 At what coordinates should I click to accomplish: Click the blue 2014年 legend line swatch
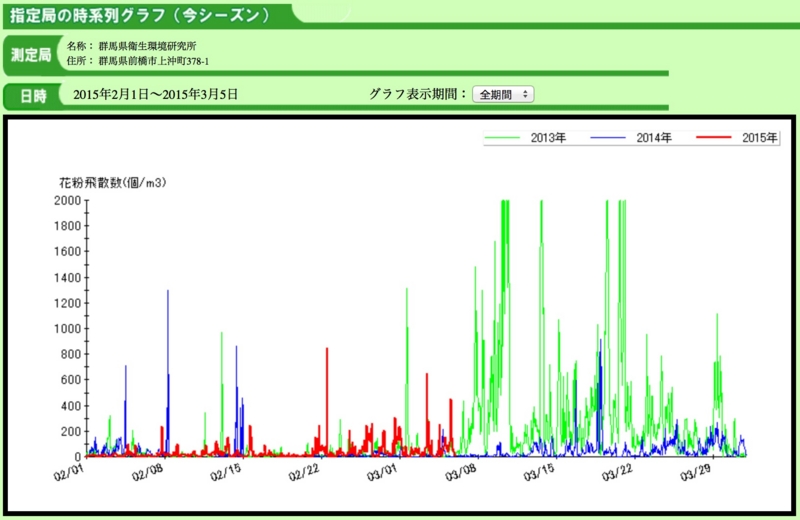tap(608, 138)
